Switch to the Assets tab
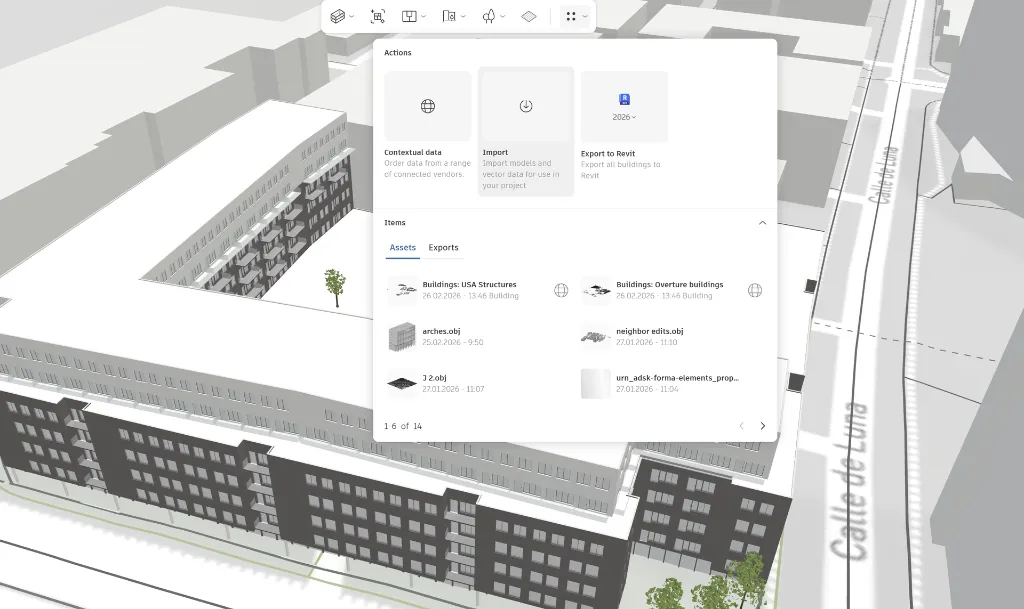The width and height of the screenshot is (1024, 609). 402,247
